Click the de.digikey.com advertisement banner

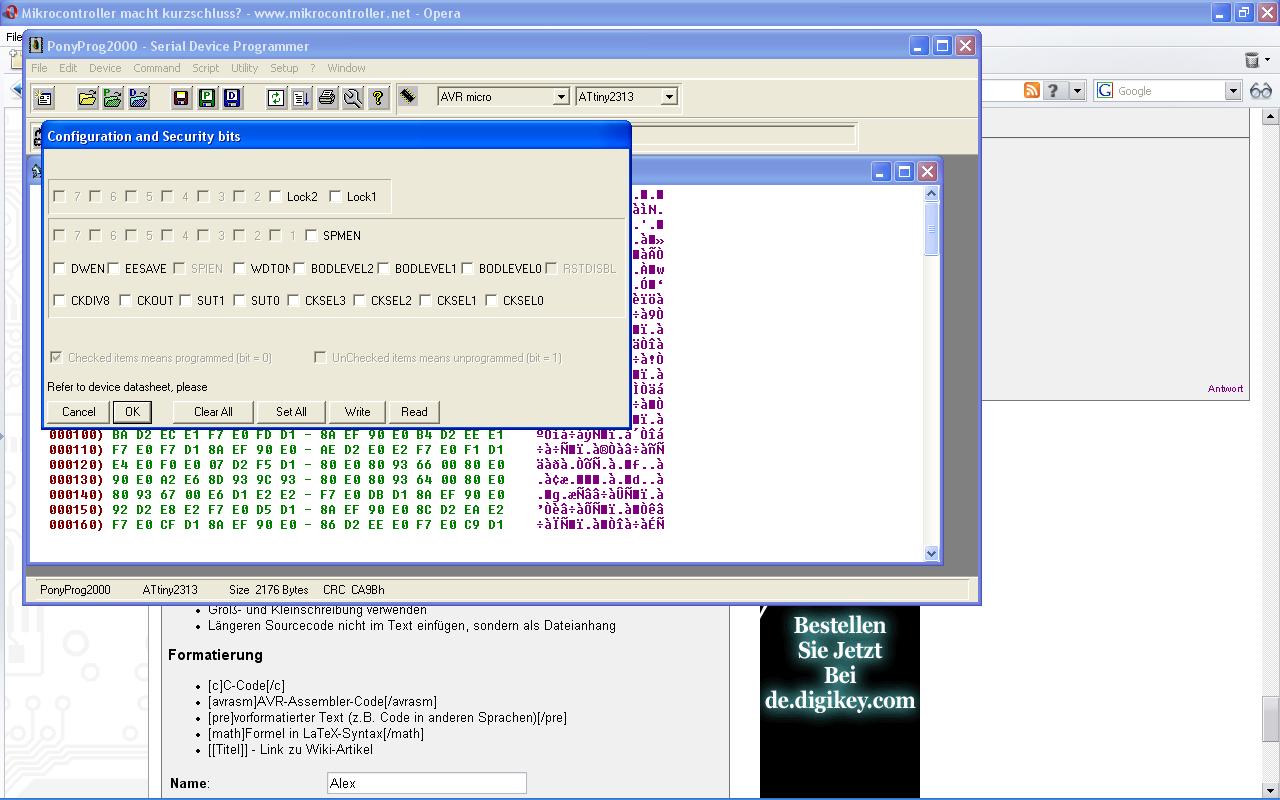pyautogui.click(x=840, y=700)
